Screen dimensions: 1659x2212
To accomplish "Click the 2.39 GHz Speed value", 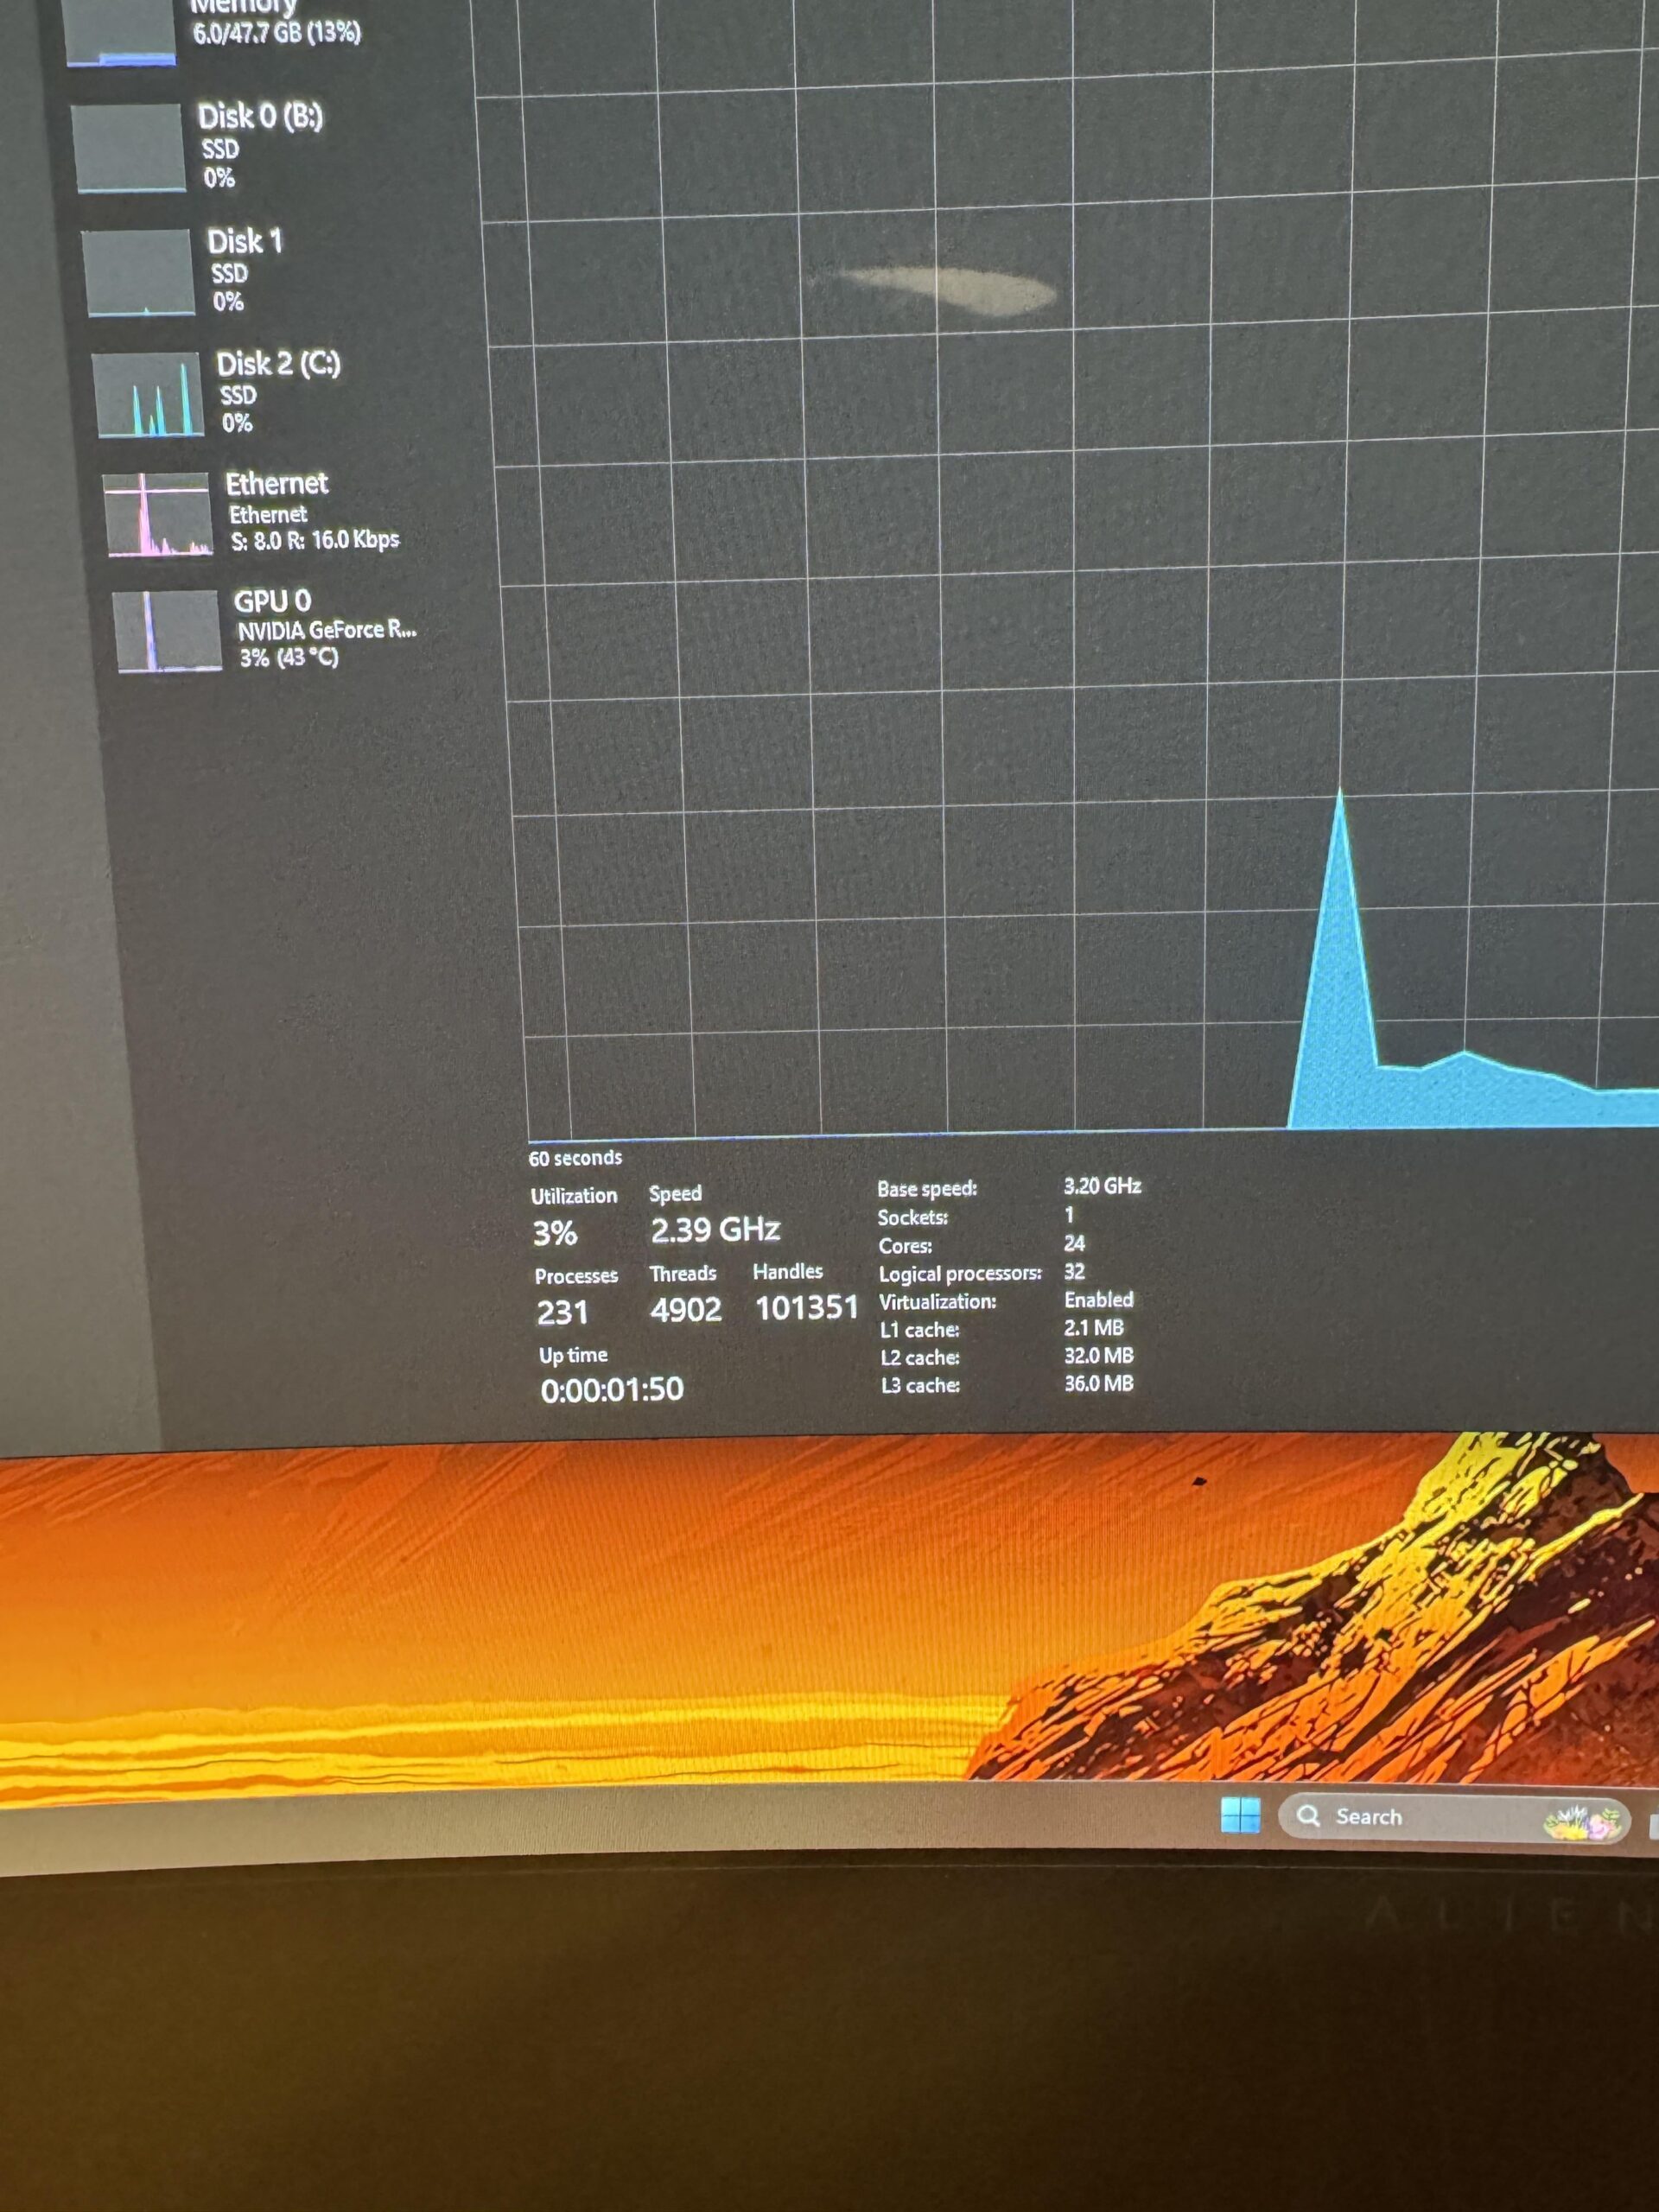I will click(715, 1230).
